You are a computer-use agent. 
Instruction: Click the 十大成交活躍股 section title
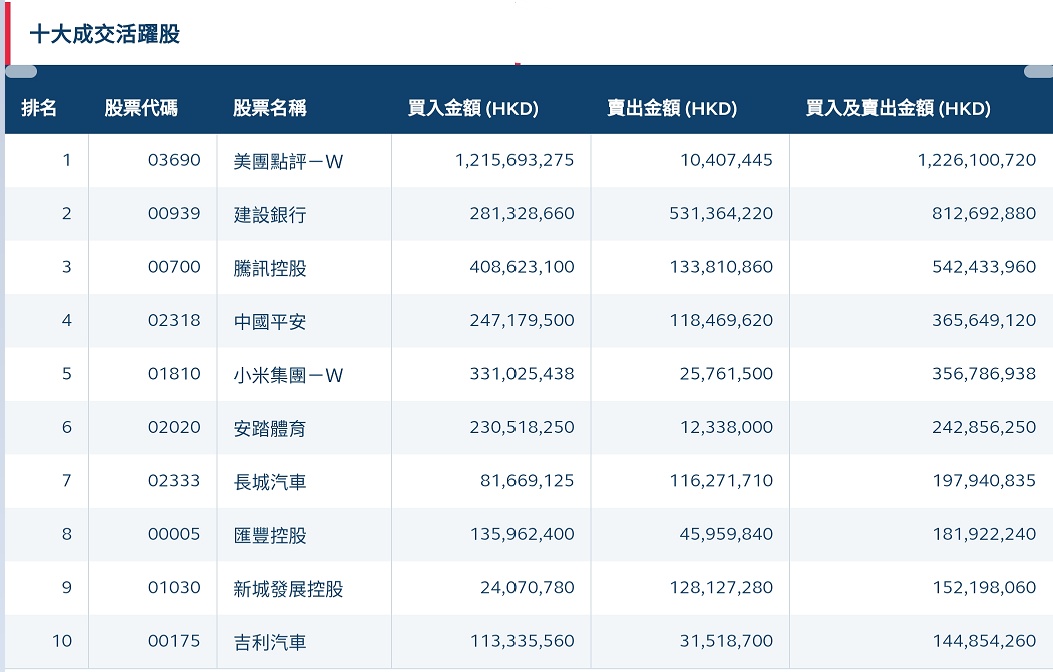105,34
